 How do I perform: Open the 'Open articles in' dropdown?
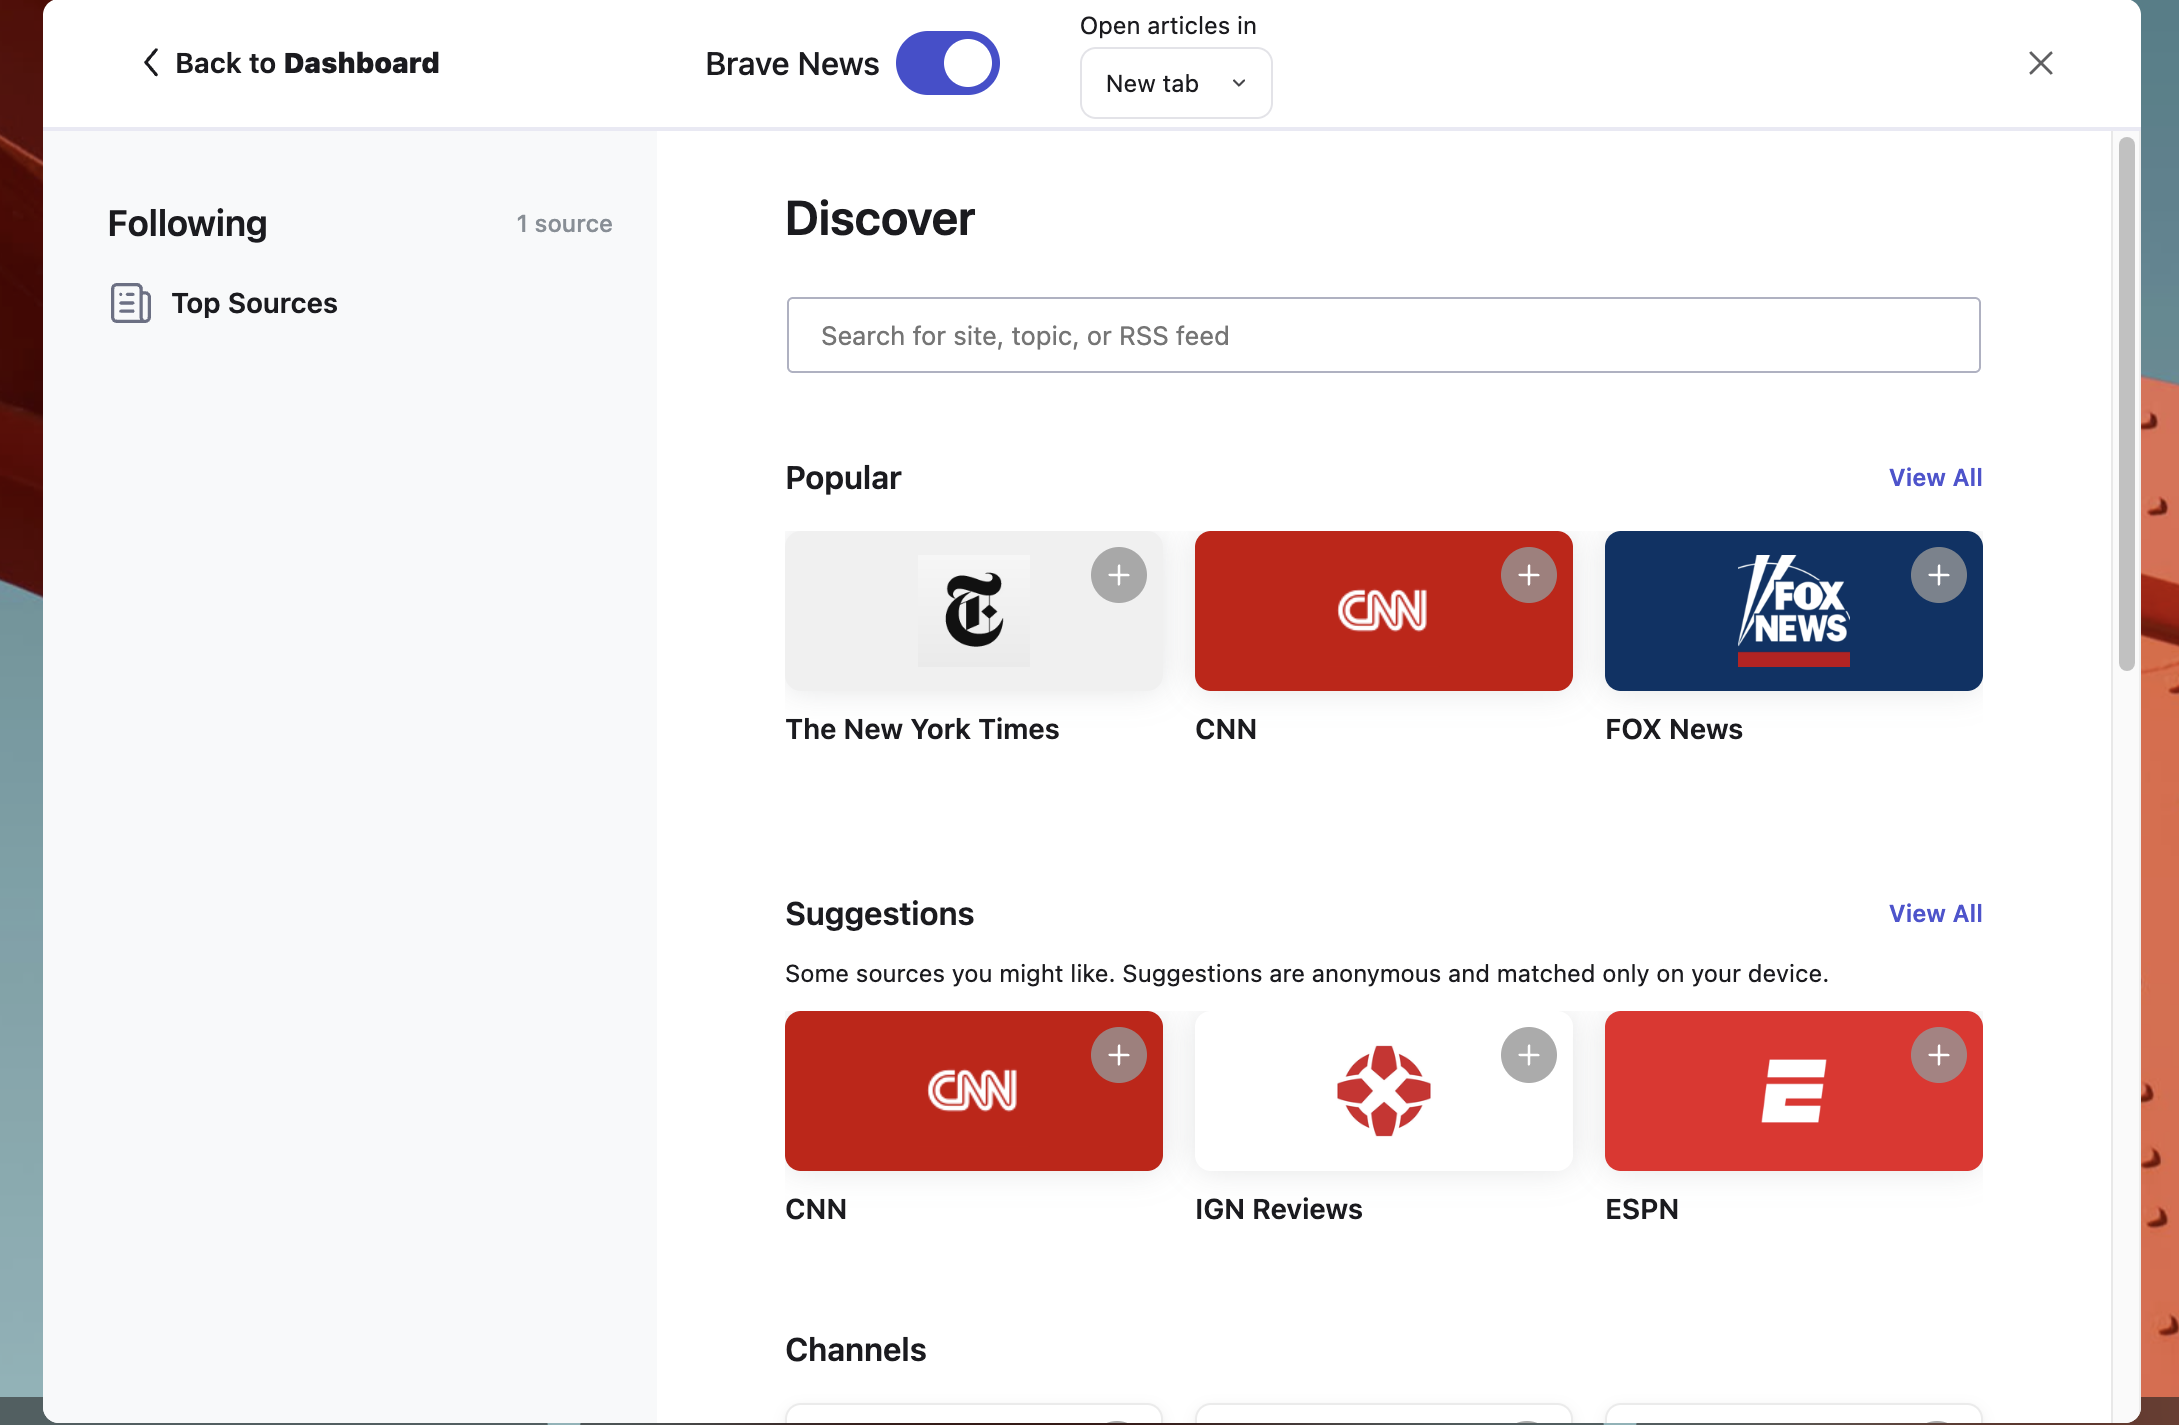[x=1175, y=83]
